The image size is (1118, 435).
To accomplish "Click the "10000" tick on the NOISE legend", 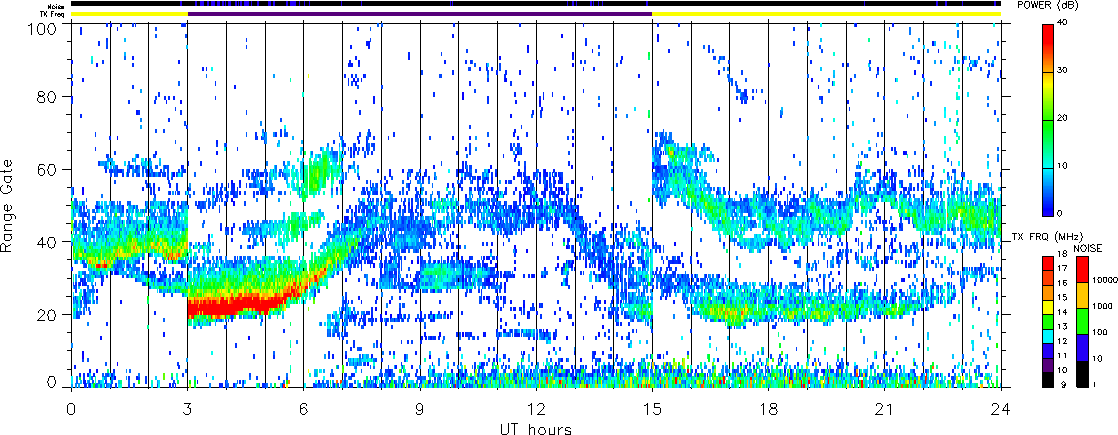I will (x=1107, y=282).
